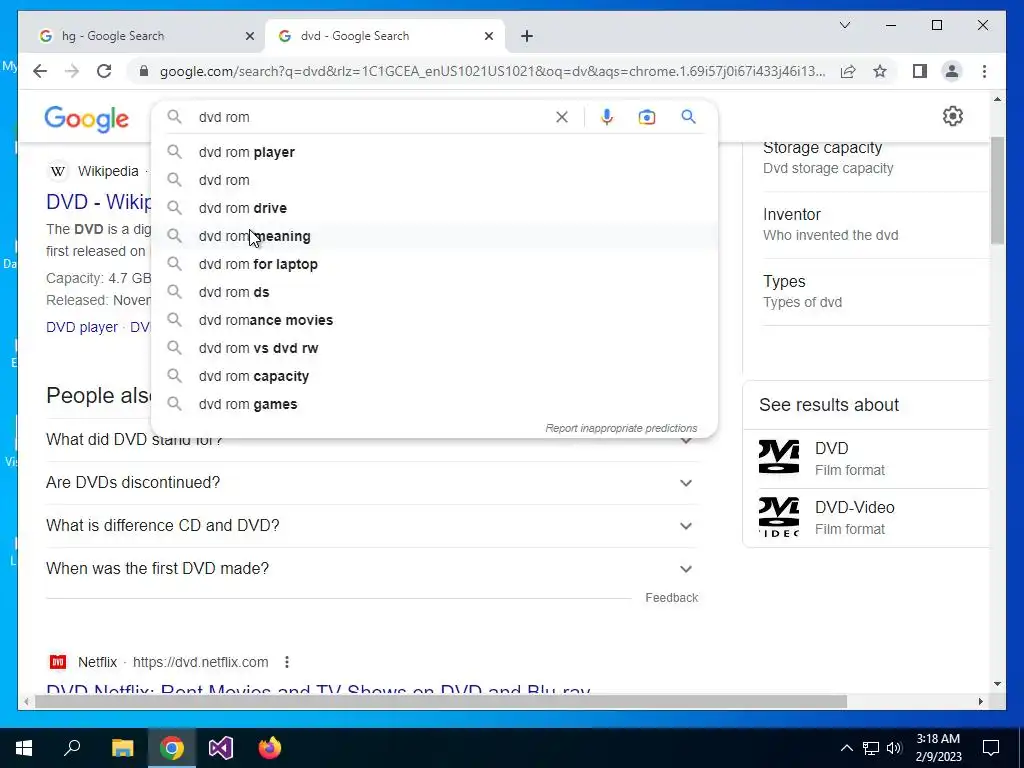Click the browser back arrow
The height and width of the screenshot is (768, 1024).
point(40,71)
